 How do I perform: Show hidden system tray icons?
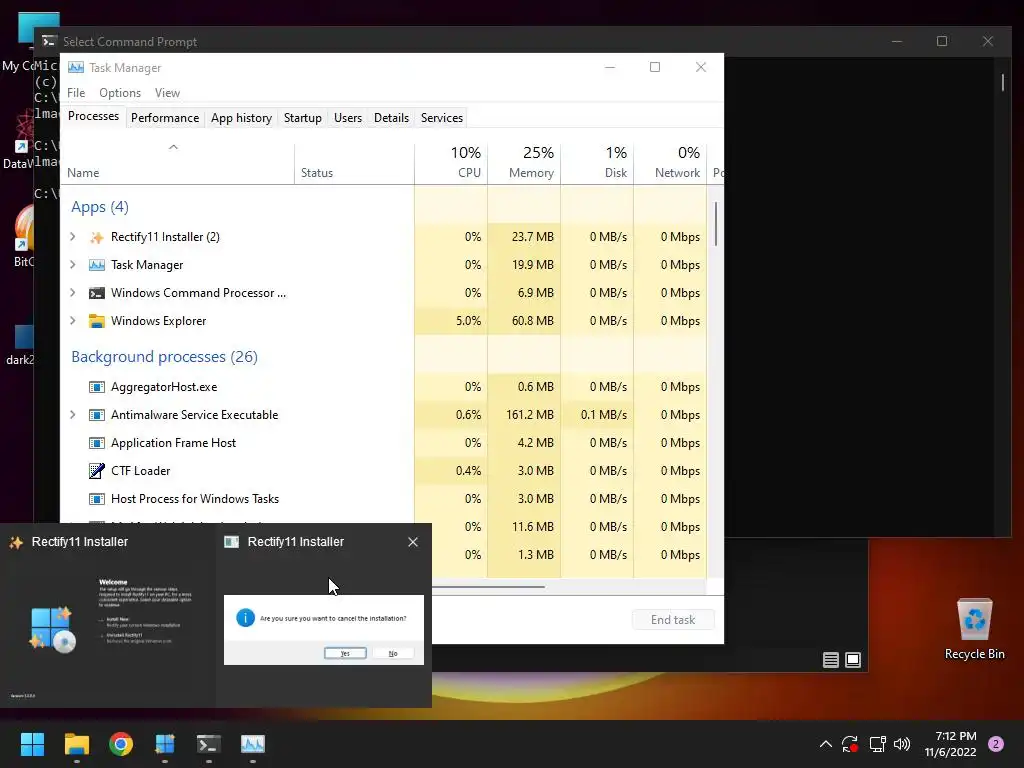click(x=825, y=744)
